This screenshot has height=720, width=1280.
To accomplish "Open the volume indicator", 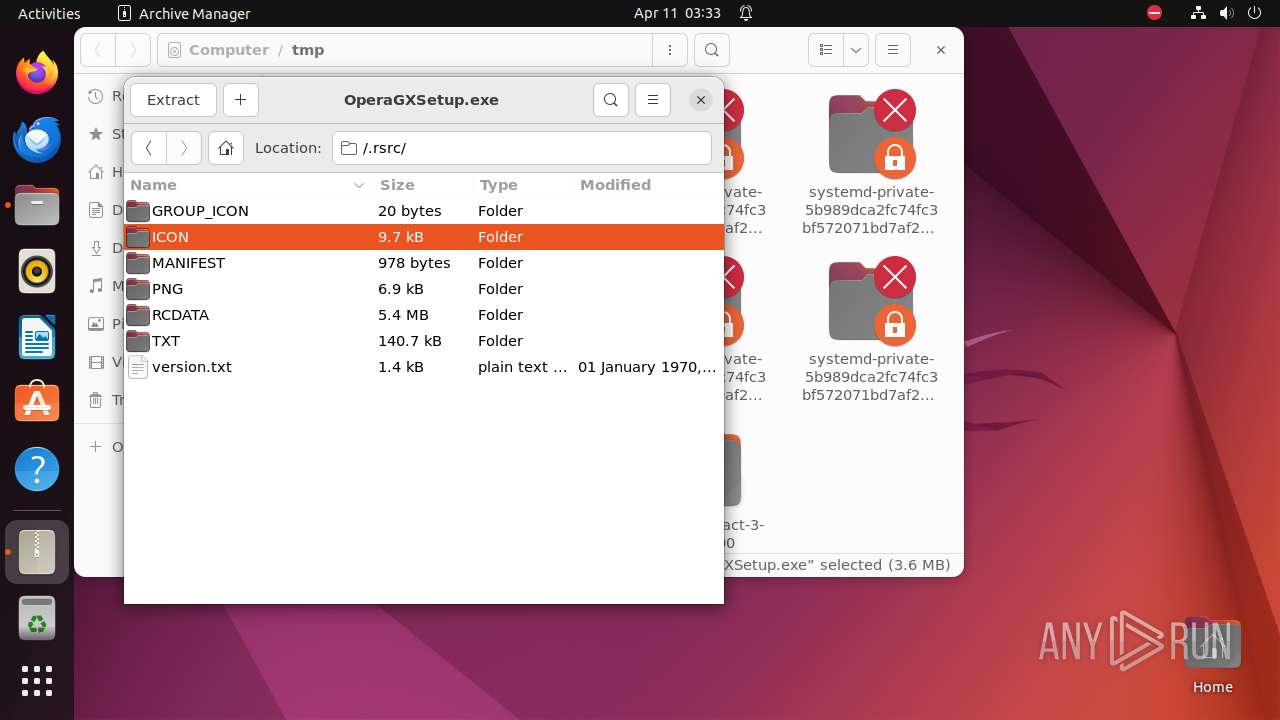I will click(1228, 13).
